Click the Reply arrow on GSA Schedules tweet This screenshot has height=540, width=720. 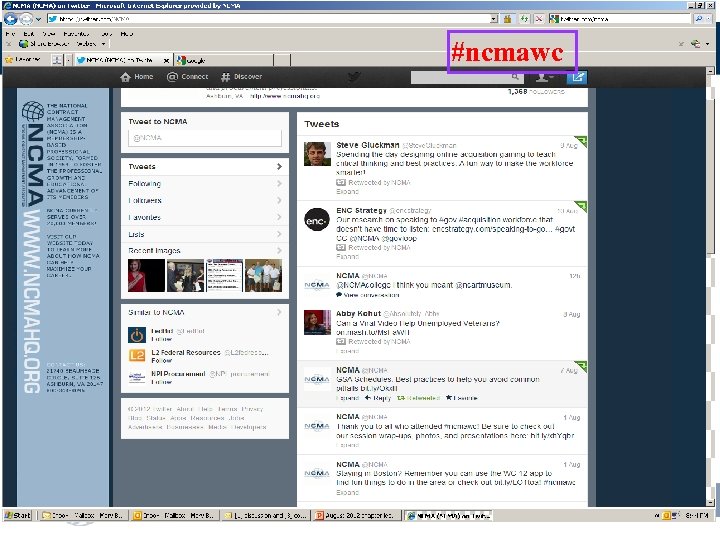click(x=377, y=398)
